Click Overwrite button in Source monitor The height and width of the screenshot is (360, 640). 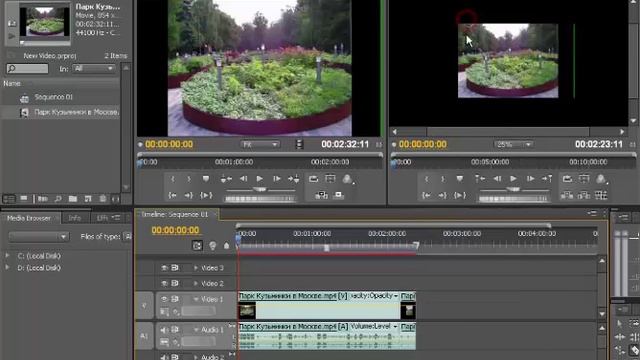[x=338, y=196]
